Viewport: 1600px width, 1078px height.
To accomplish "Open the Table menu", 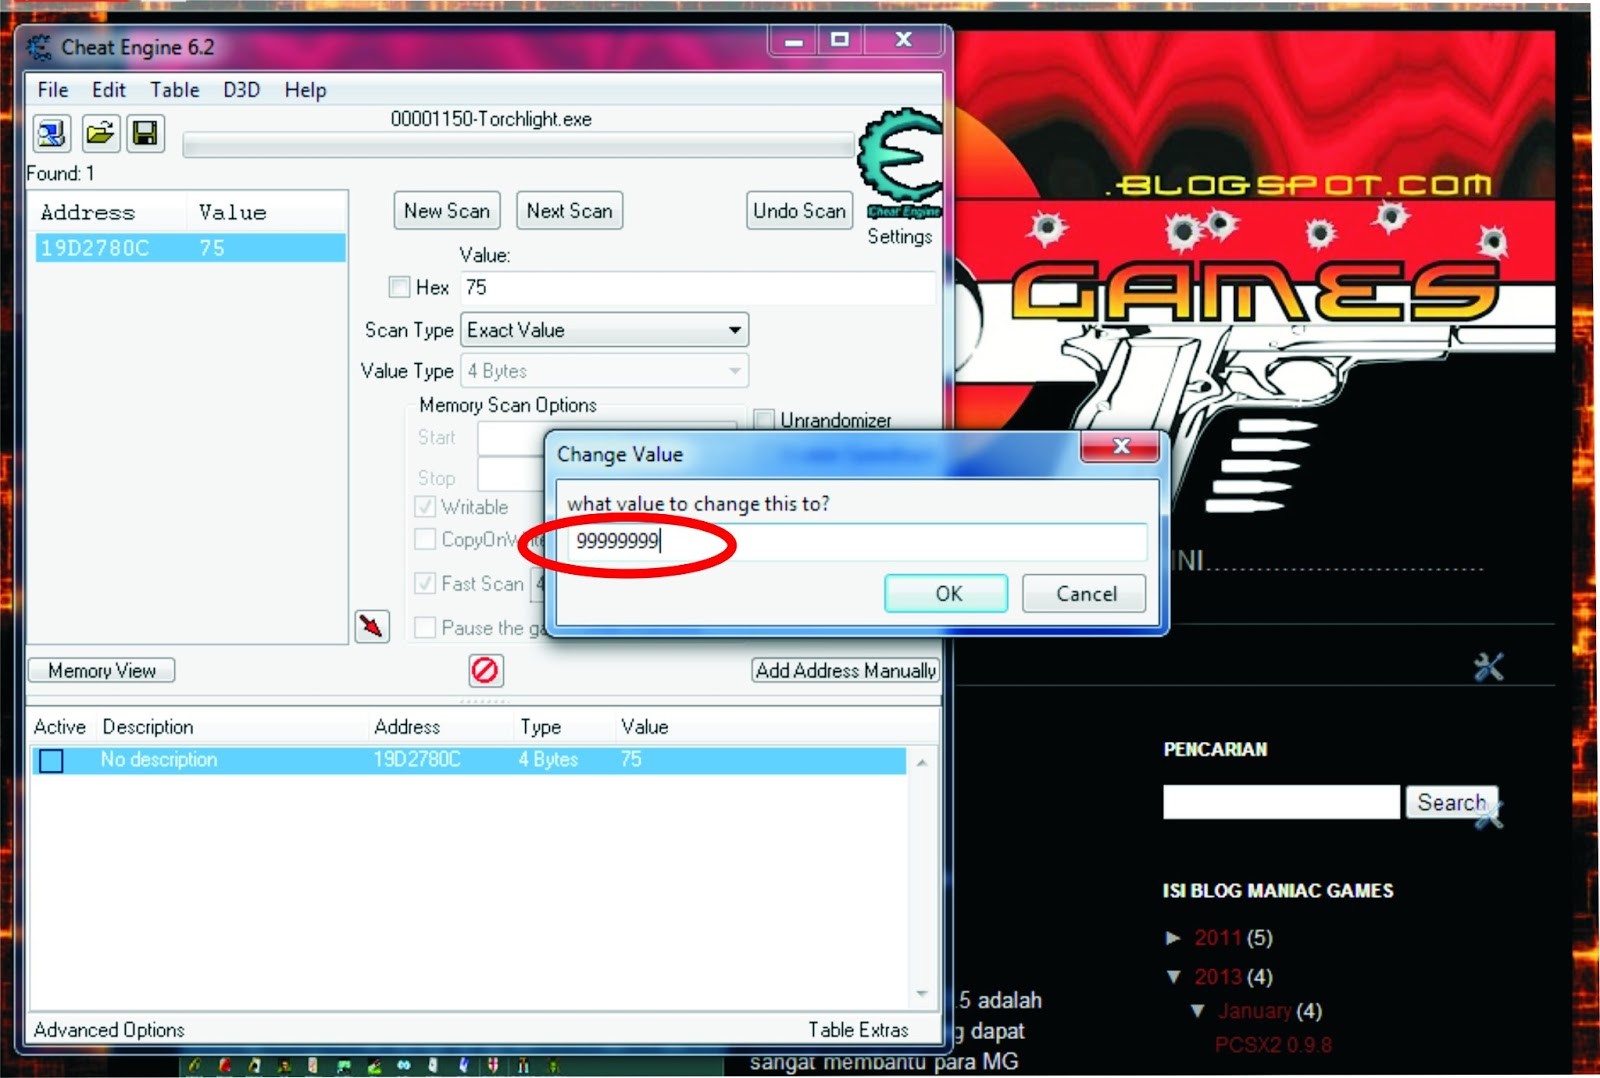I will click(x=175, y=90).
